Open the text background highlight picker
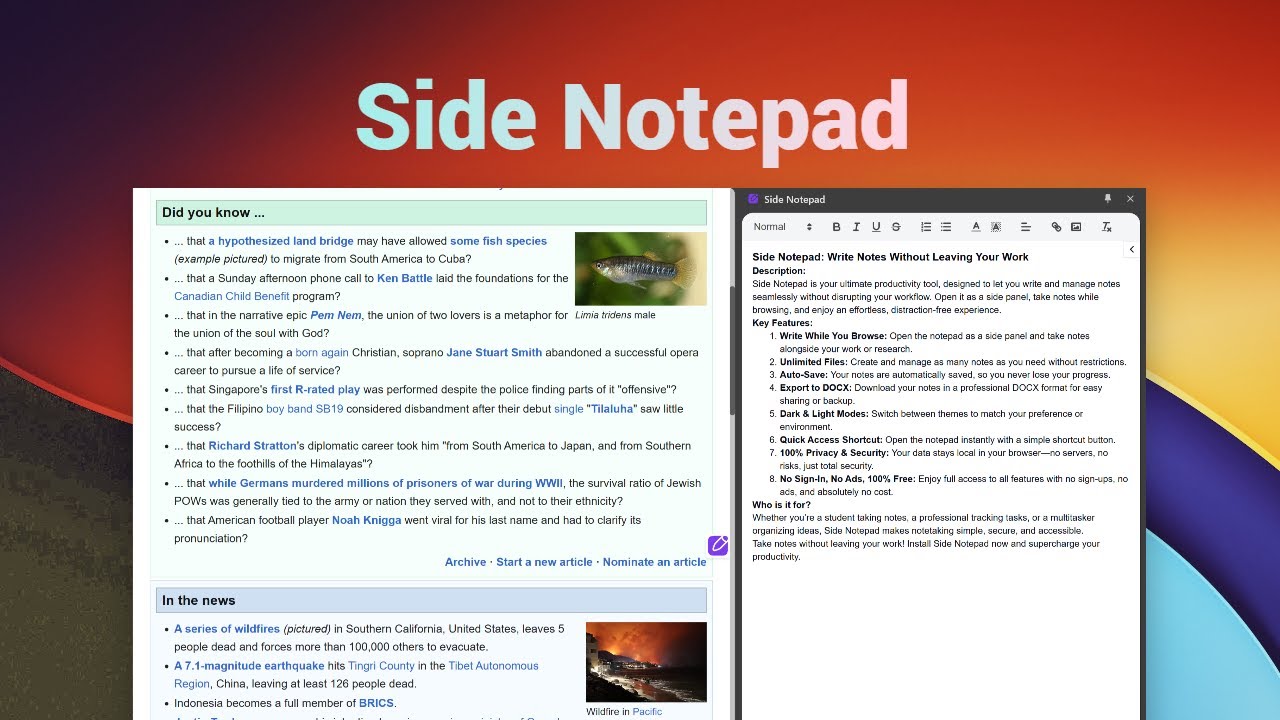 (x=996, y=227)
